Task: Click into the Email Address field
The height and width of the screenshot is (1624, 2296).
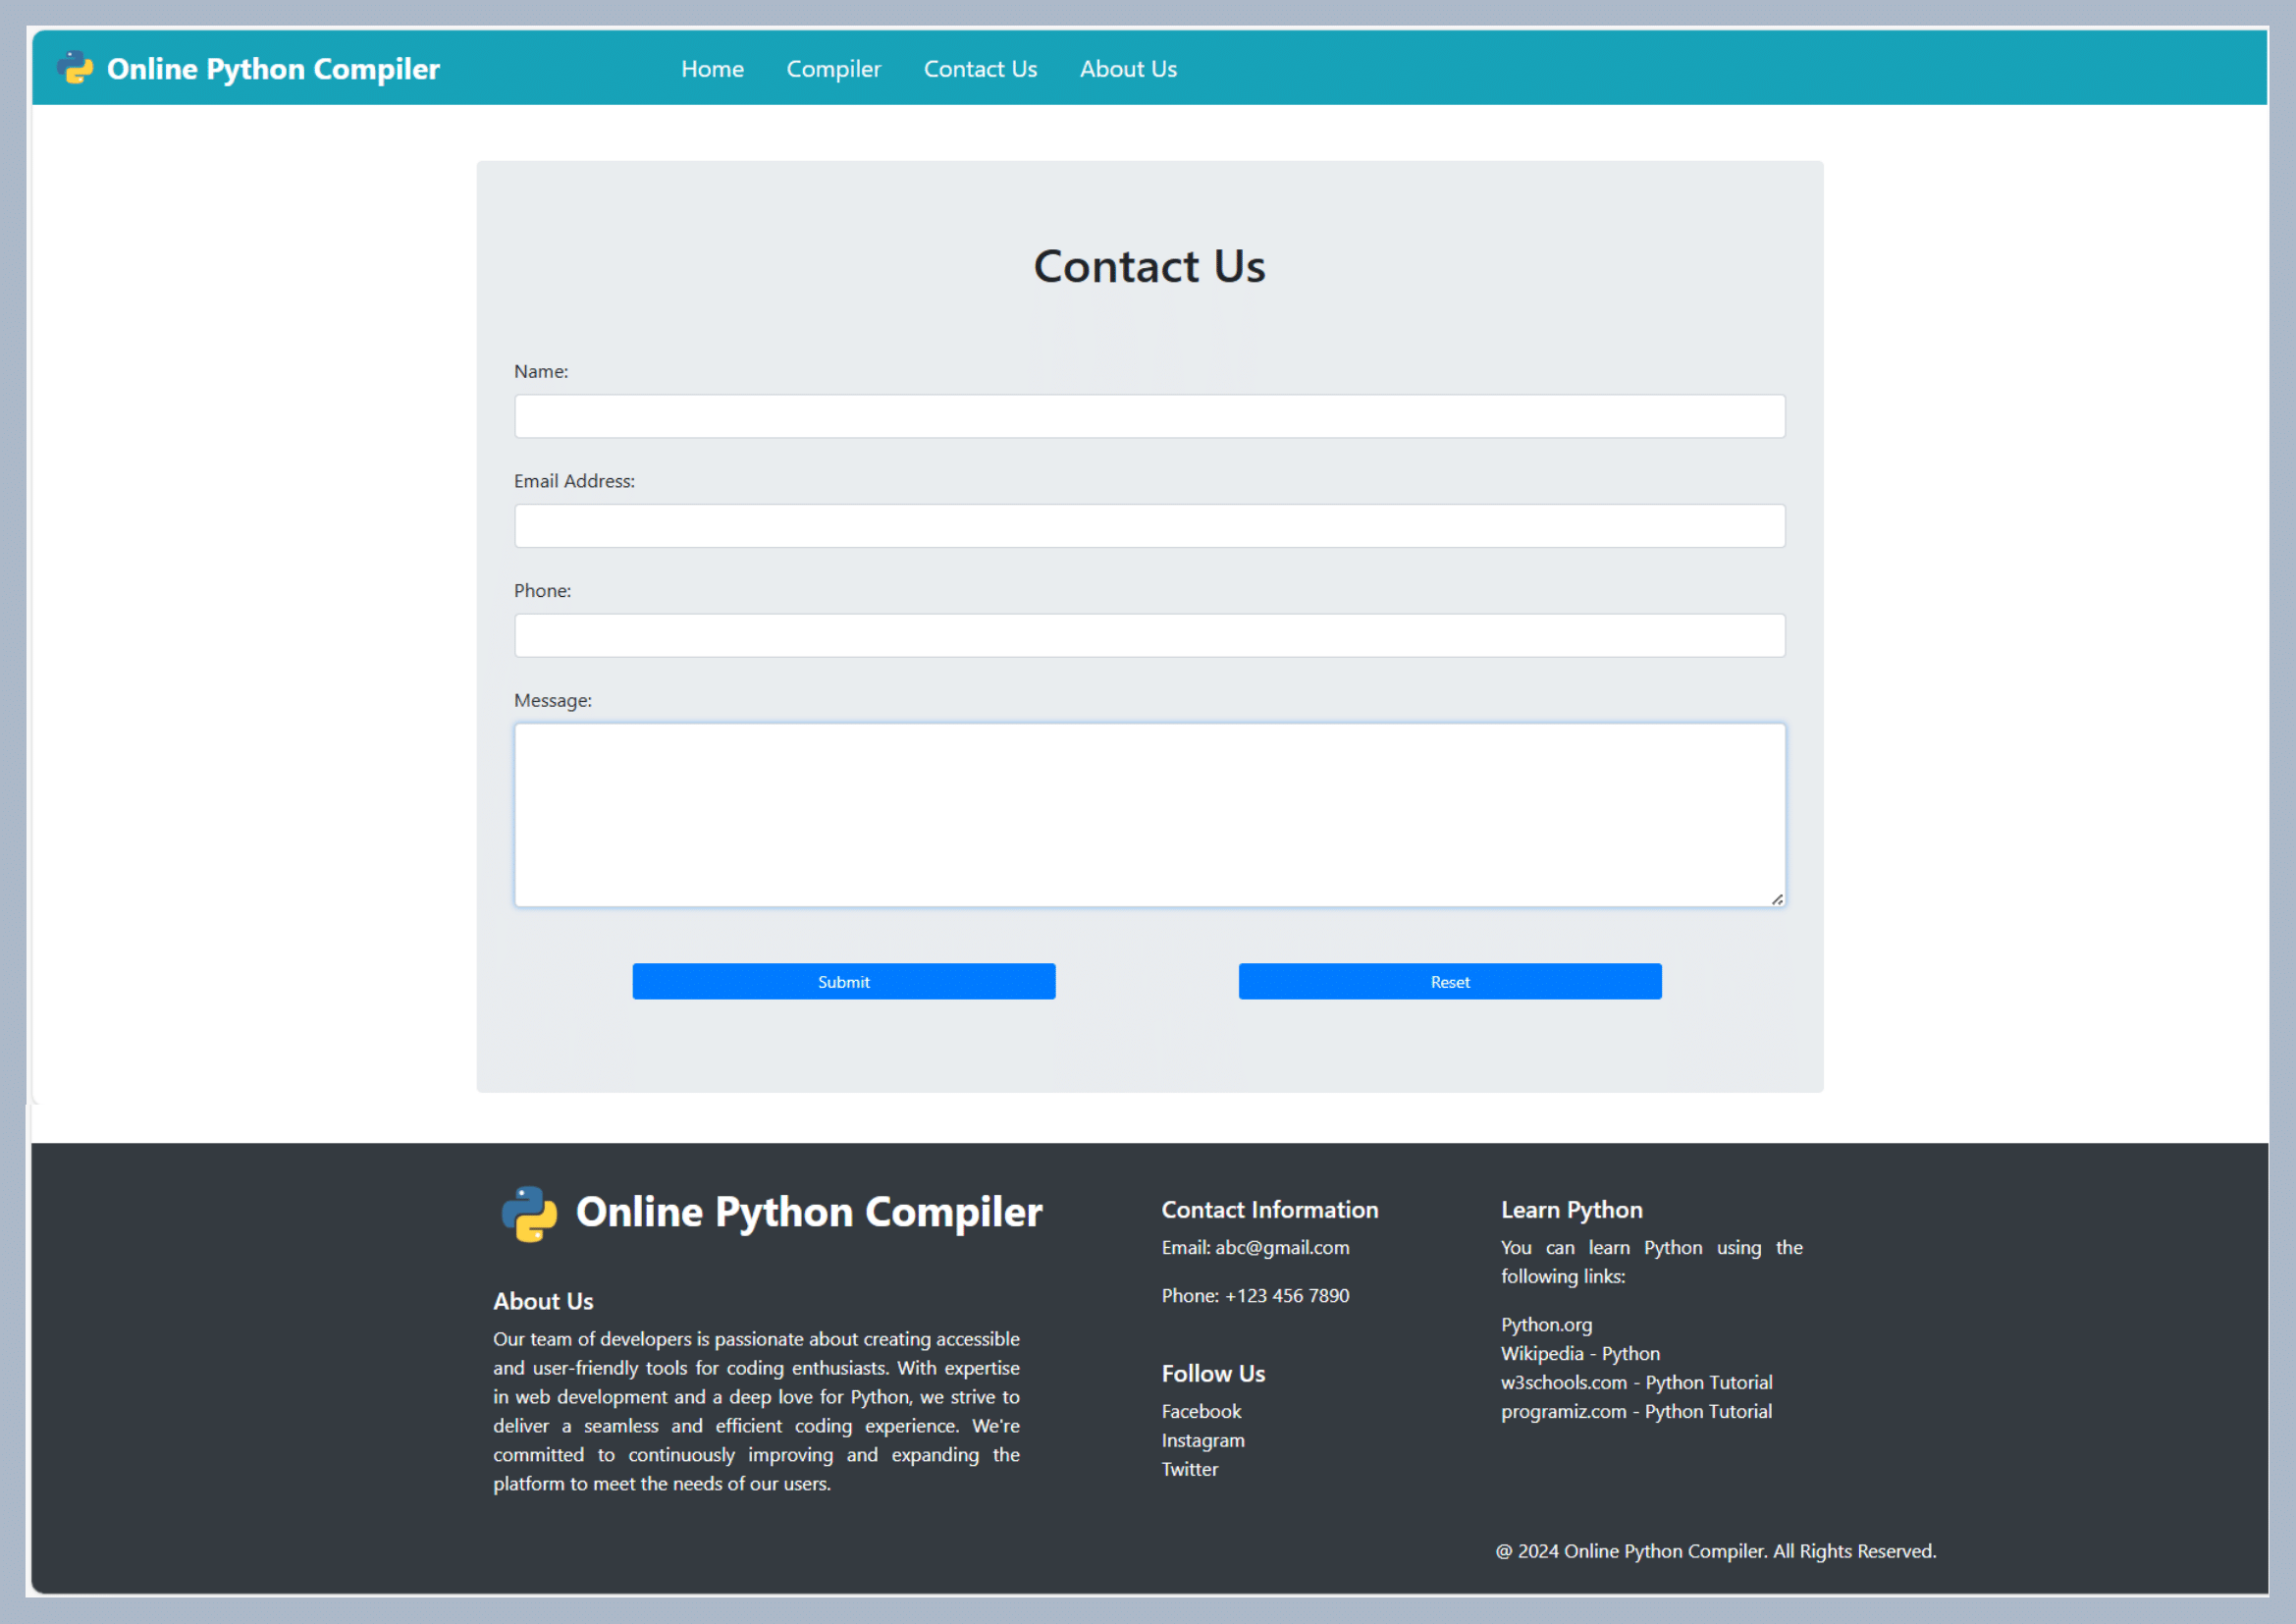Action: tap(1148, 526)
